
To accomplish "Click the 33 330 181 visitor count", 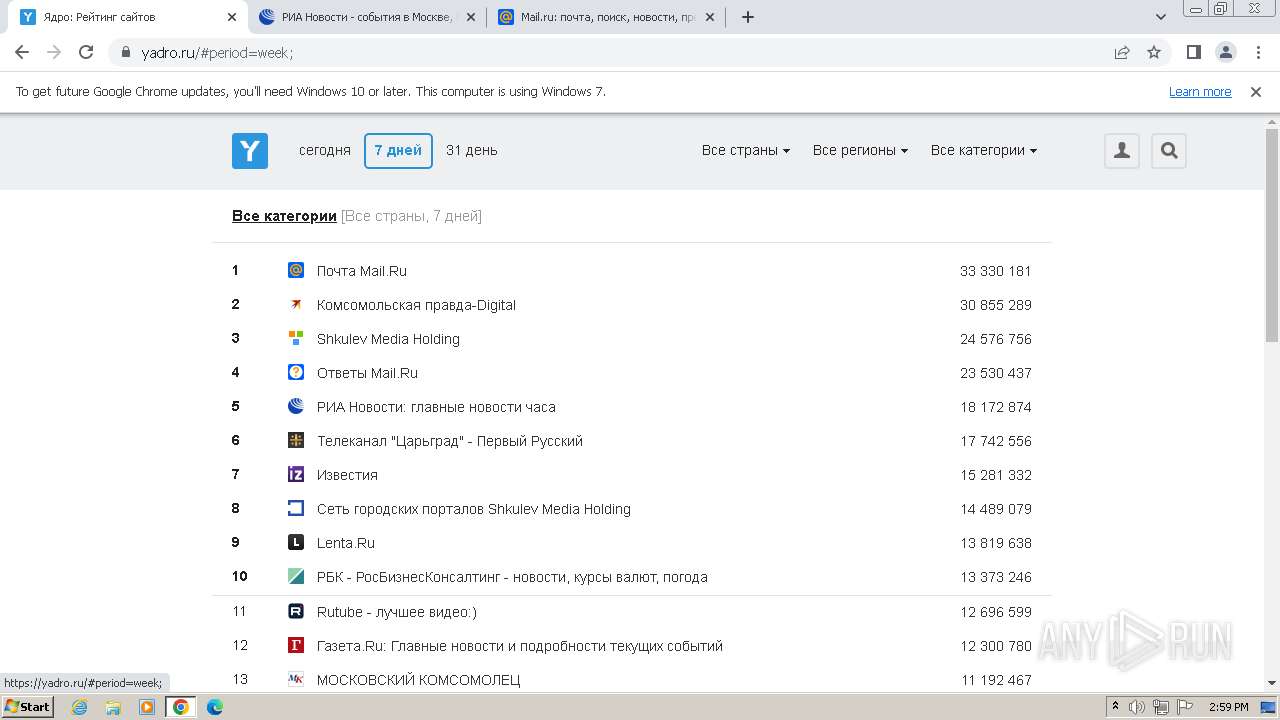I will pos(996,271).
